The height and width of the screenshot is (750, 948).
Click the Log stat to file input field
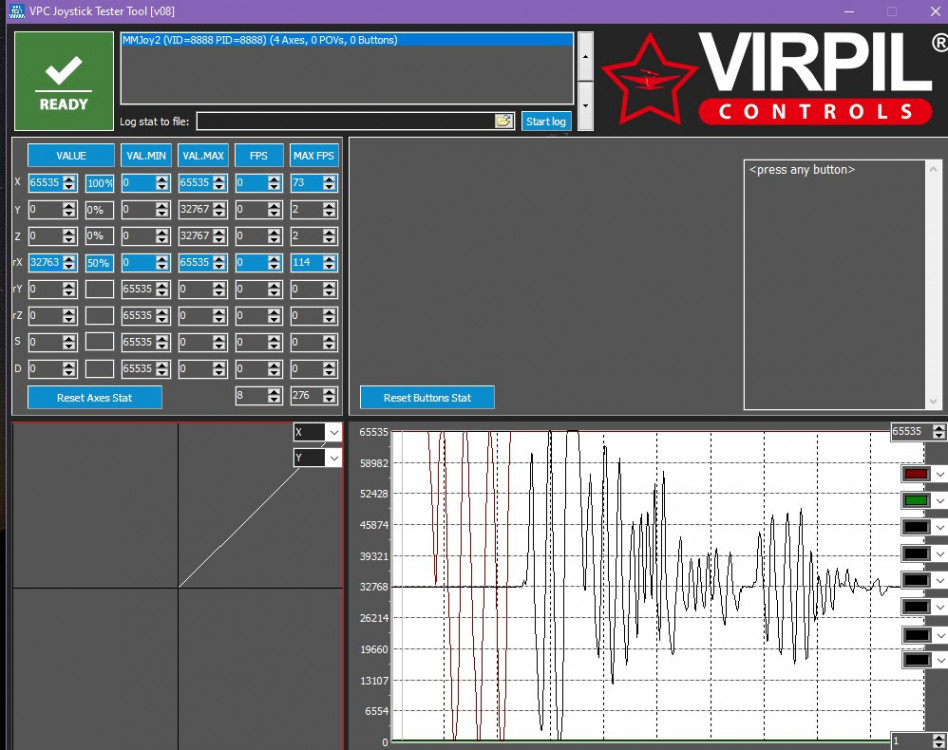pyautogui.click(x=345, y=121)
